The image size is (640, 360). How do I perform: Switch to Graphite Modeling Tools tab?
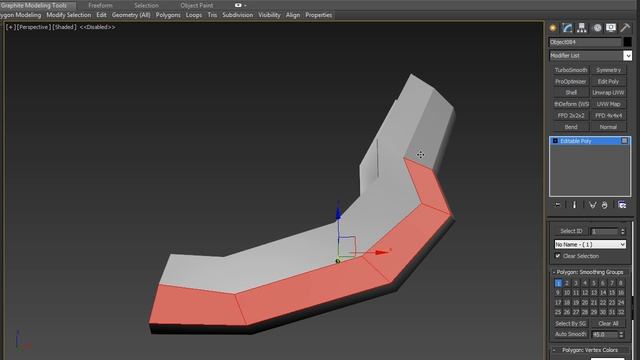pyautogui.click(x=34, y=5)
